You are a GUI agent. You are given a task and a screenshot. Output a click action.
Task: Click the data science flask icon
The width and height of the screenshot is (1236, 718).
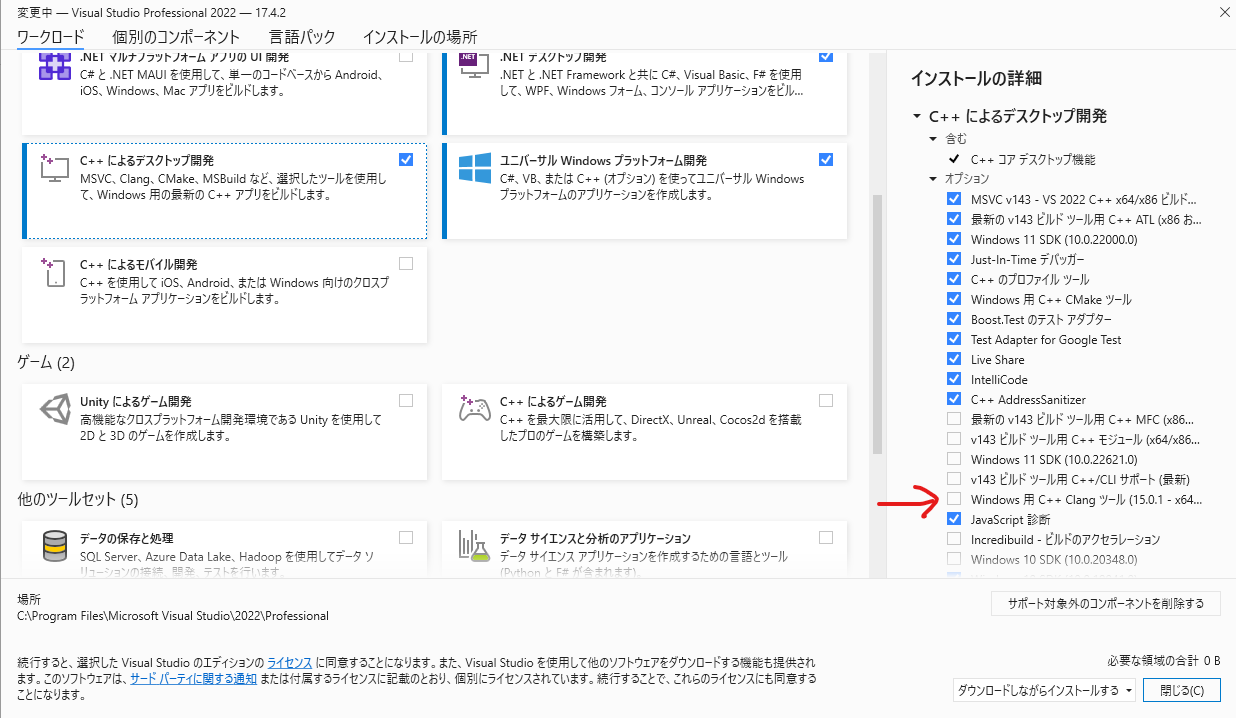point(474,546)
